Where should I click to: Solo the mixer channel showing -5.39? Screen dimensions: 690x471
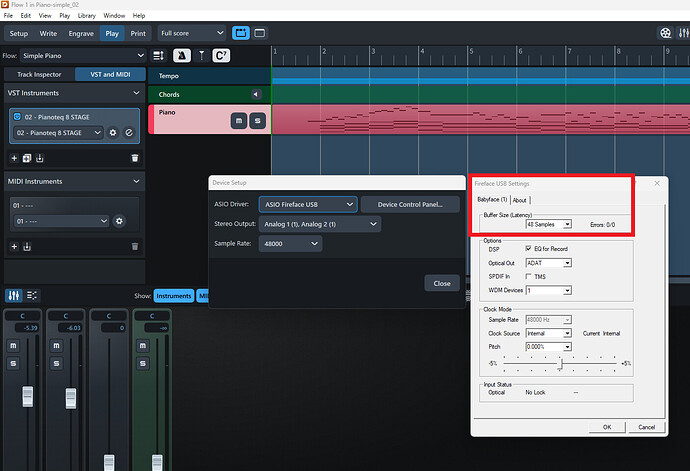(x=13, y=363)
